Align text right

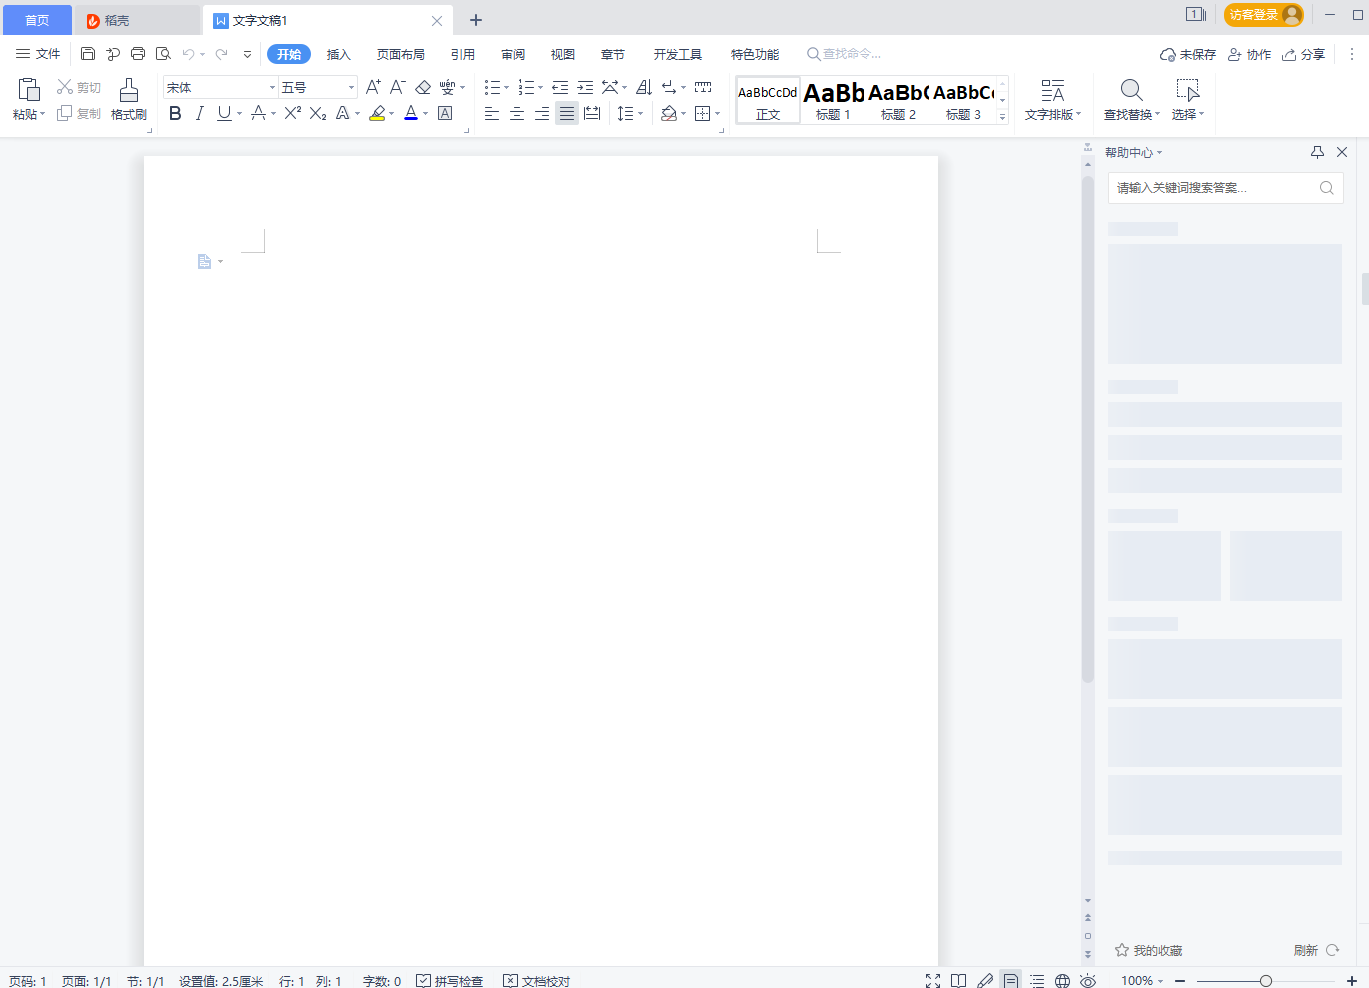tap(542, 113)
